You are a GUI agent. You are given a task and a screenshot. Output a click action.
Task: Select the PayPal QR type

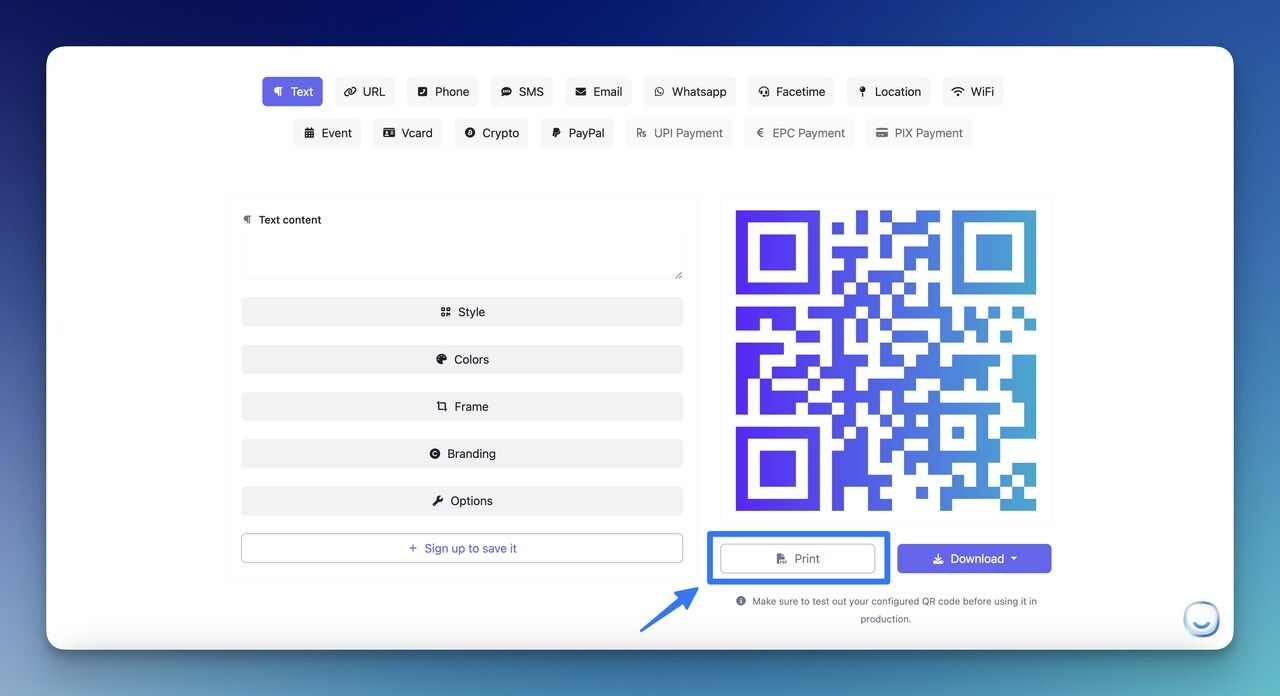pyautogui.click(x=577, y=133)
